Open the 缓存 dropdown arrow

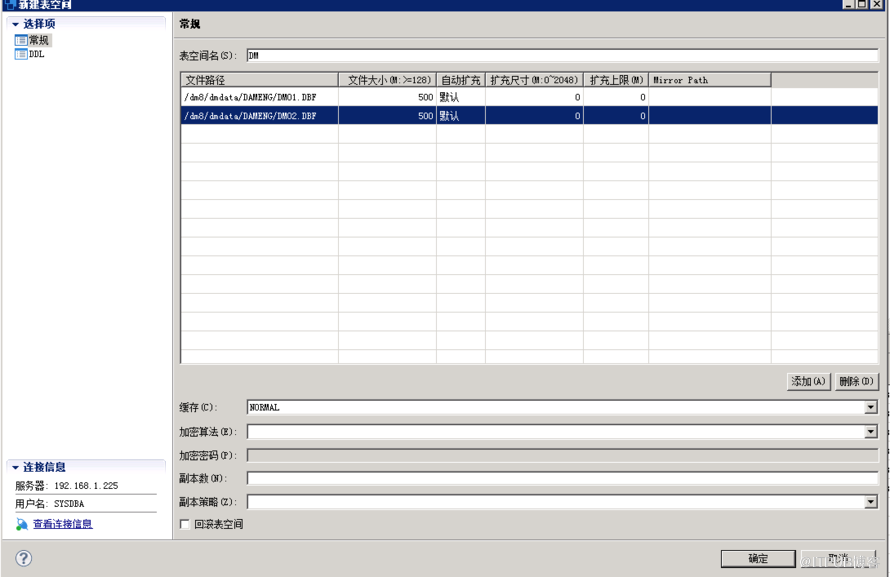pos(871,407)
